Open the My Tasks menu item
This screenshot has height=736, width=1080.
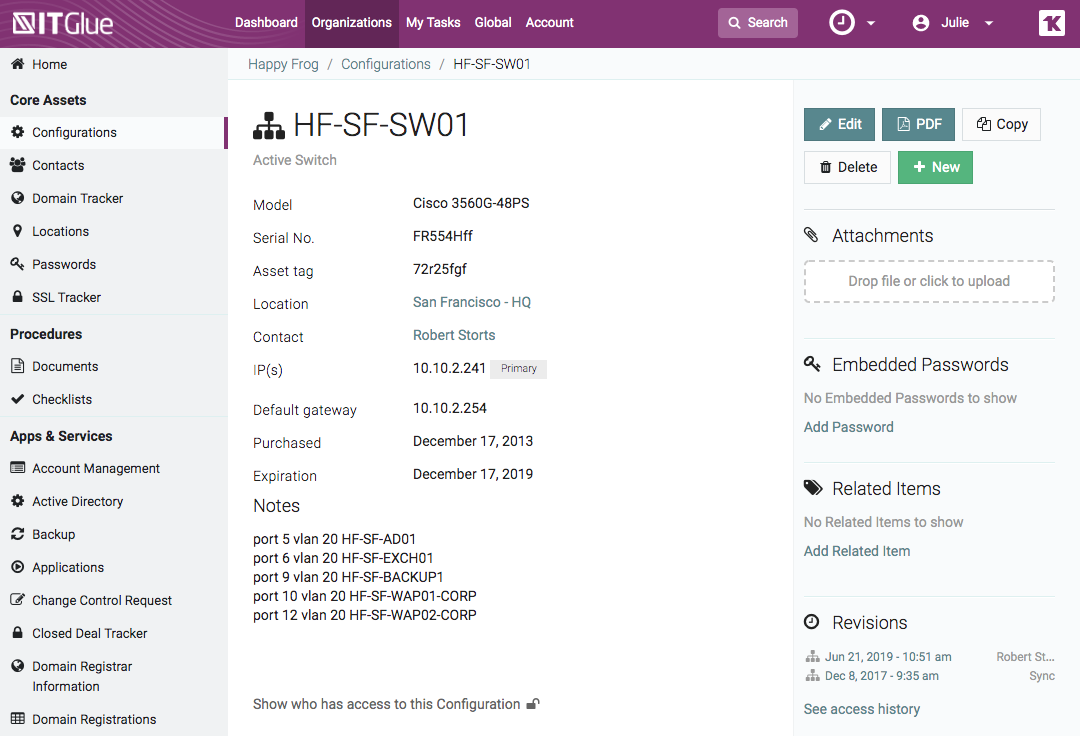tap(433, 23)
